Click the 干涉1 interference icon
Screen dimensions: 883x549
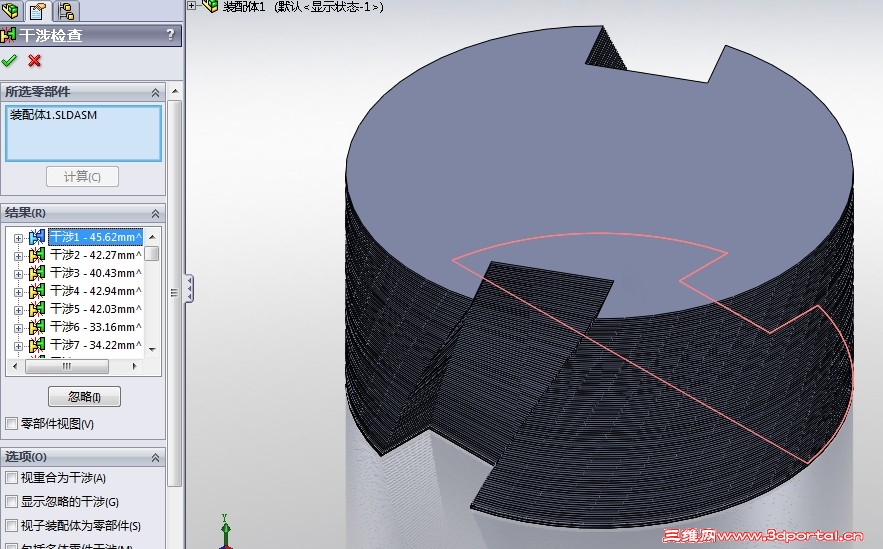pyautogui.click(x=37, y=237)
